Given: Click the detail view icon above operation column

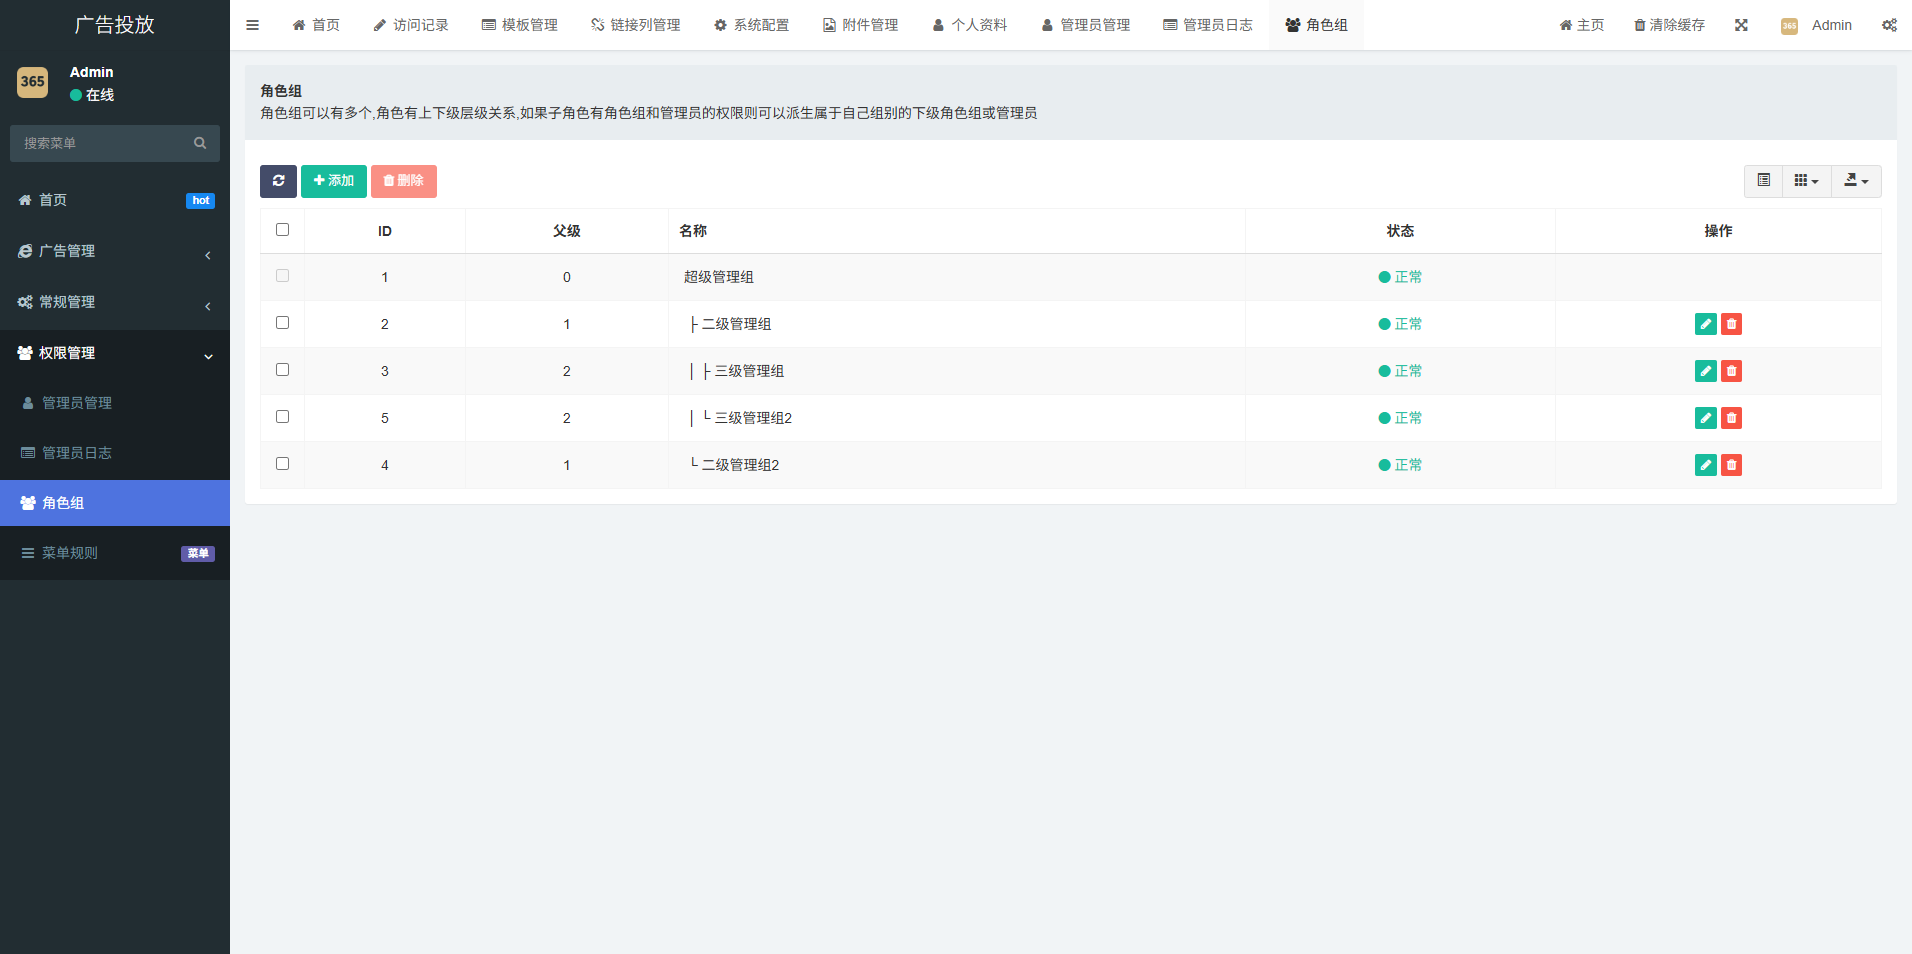Looking at the screenshot, I should (1764, 181).
